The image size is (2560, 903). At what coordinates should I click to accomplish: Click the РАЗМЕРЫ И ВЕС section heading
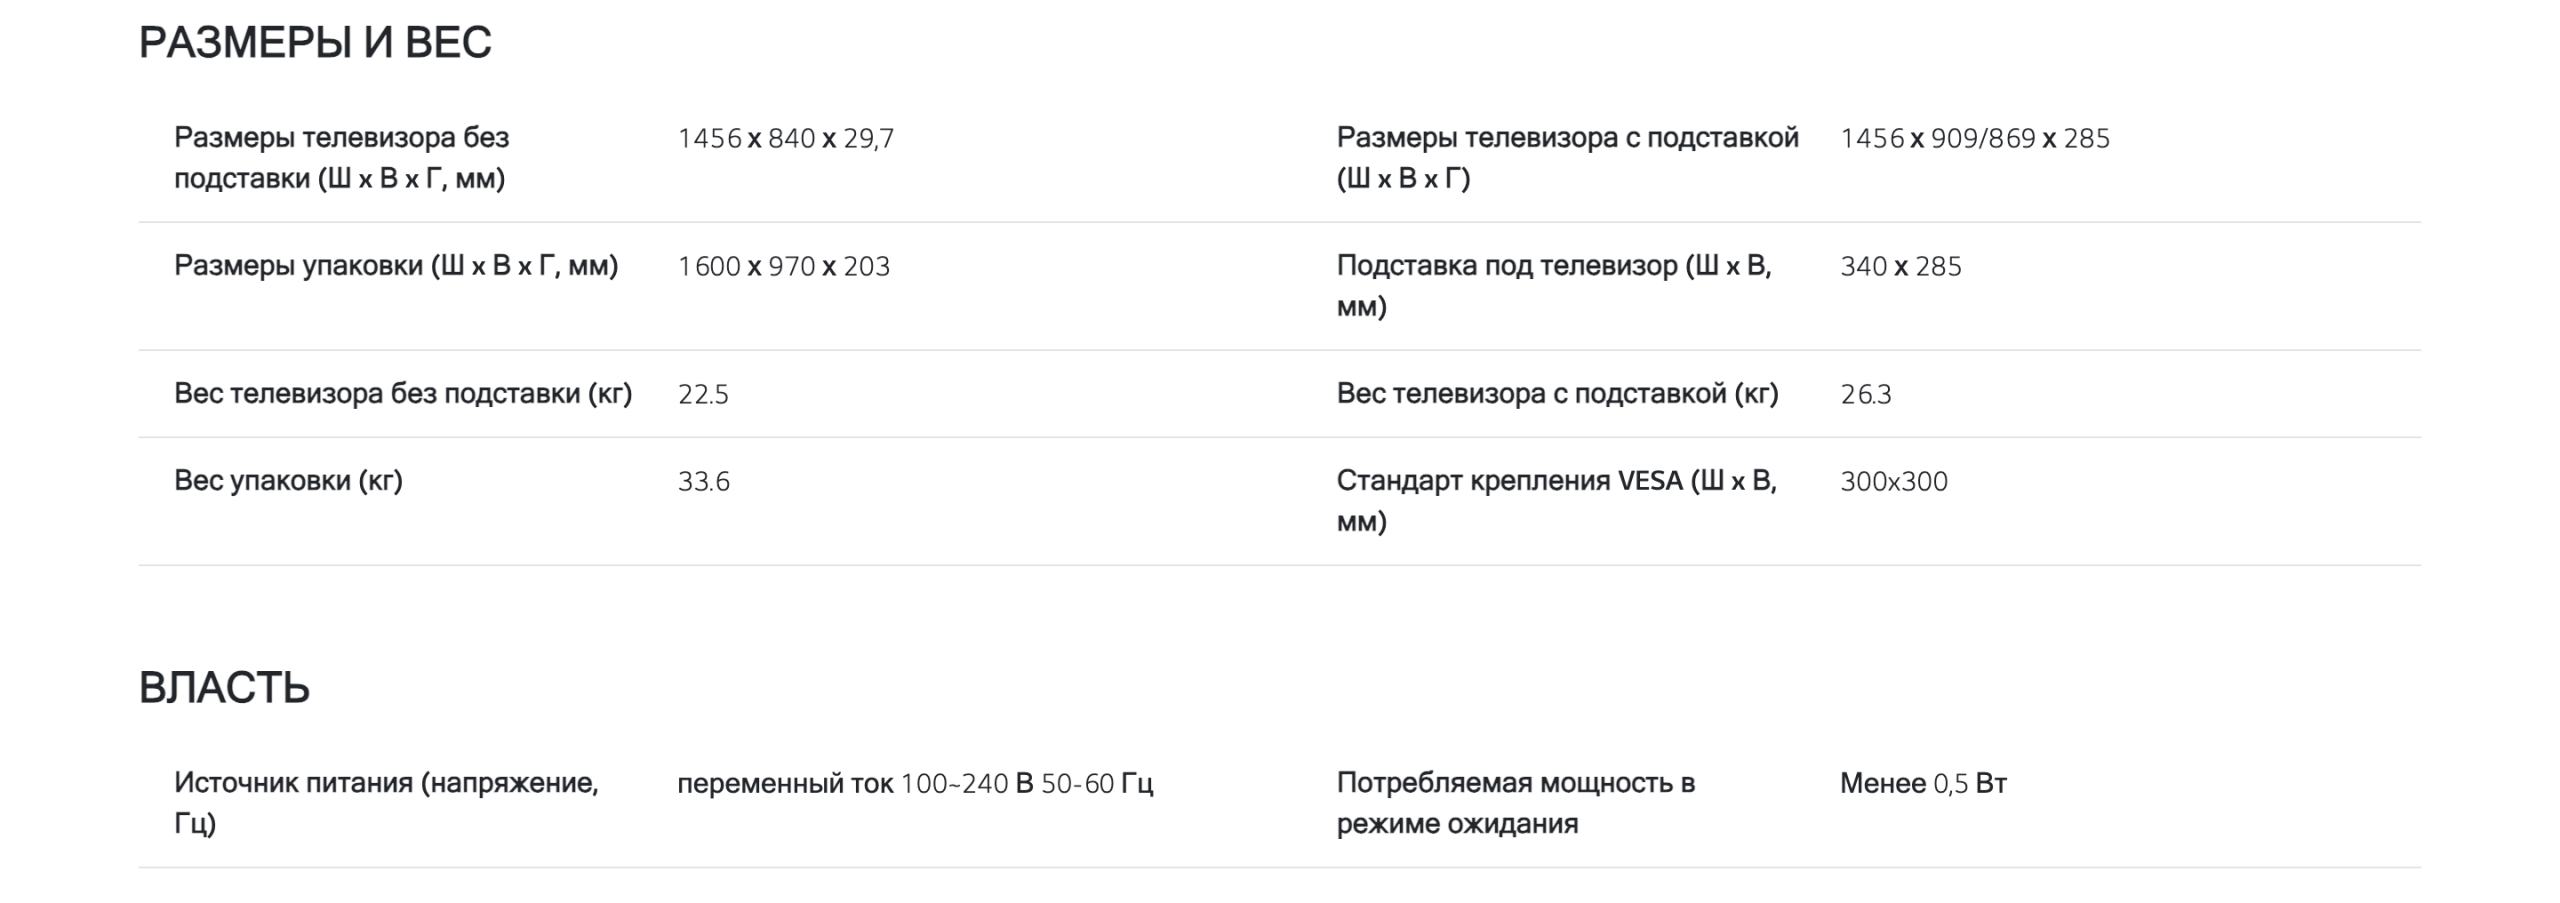[x=315, y=43]
